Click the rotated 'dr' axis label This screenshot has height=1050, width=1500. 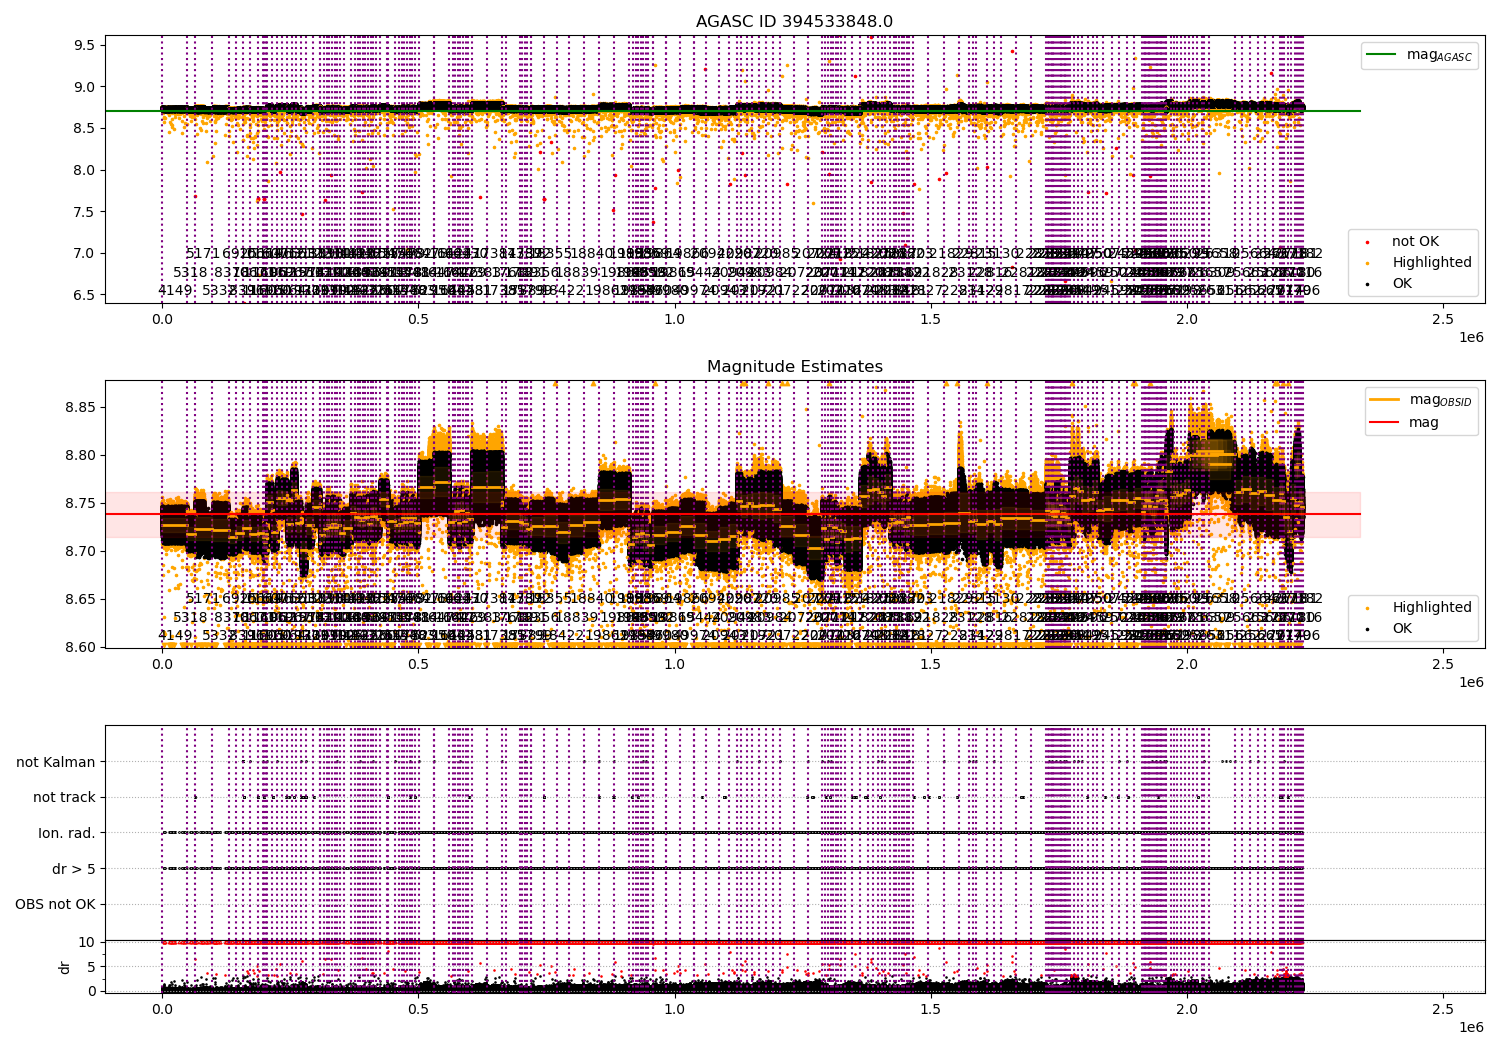65,967
